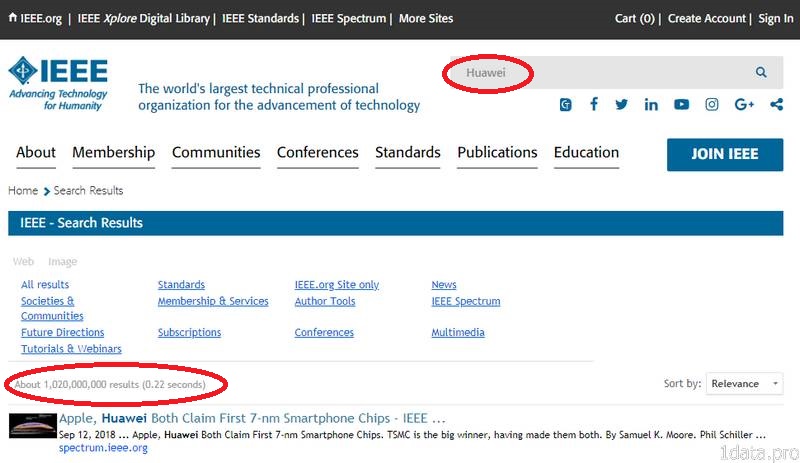Open the IEEE Facebook page icon

pos(594,104)
